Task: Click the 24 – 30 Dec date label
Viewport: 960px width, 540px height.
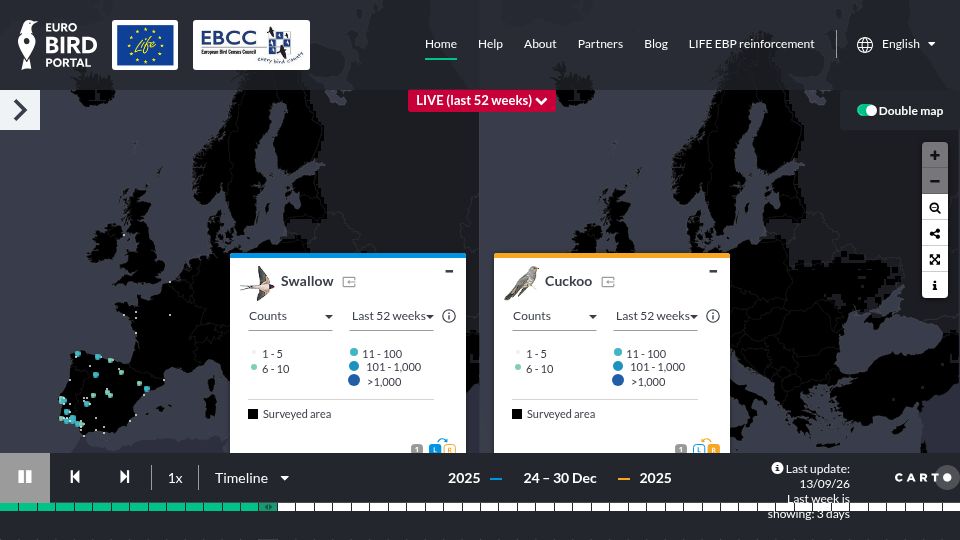Action: point(560,478)
